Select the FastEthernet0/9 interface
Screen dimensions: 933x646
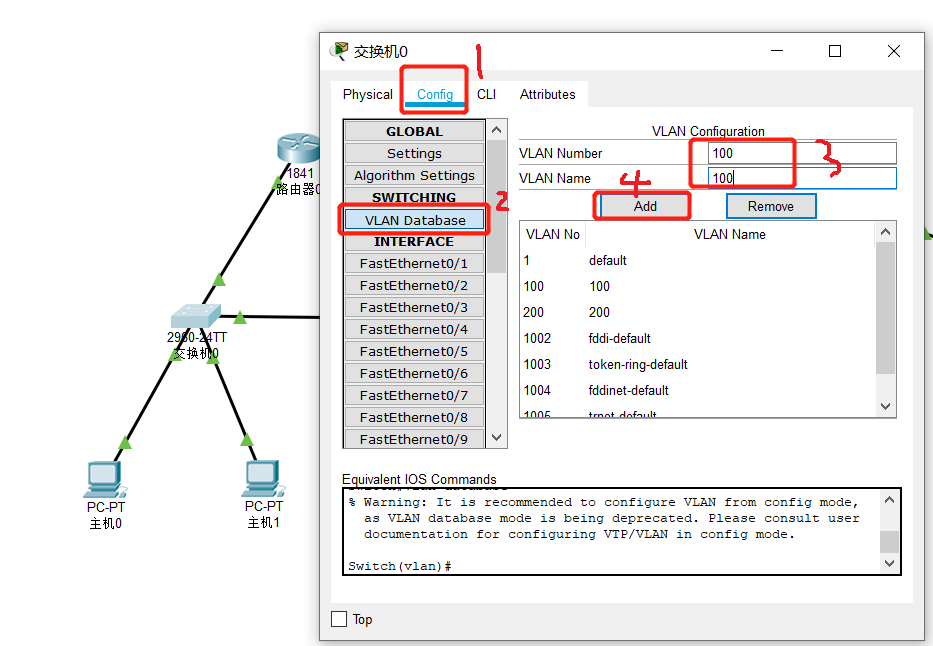click(413, 439)
